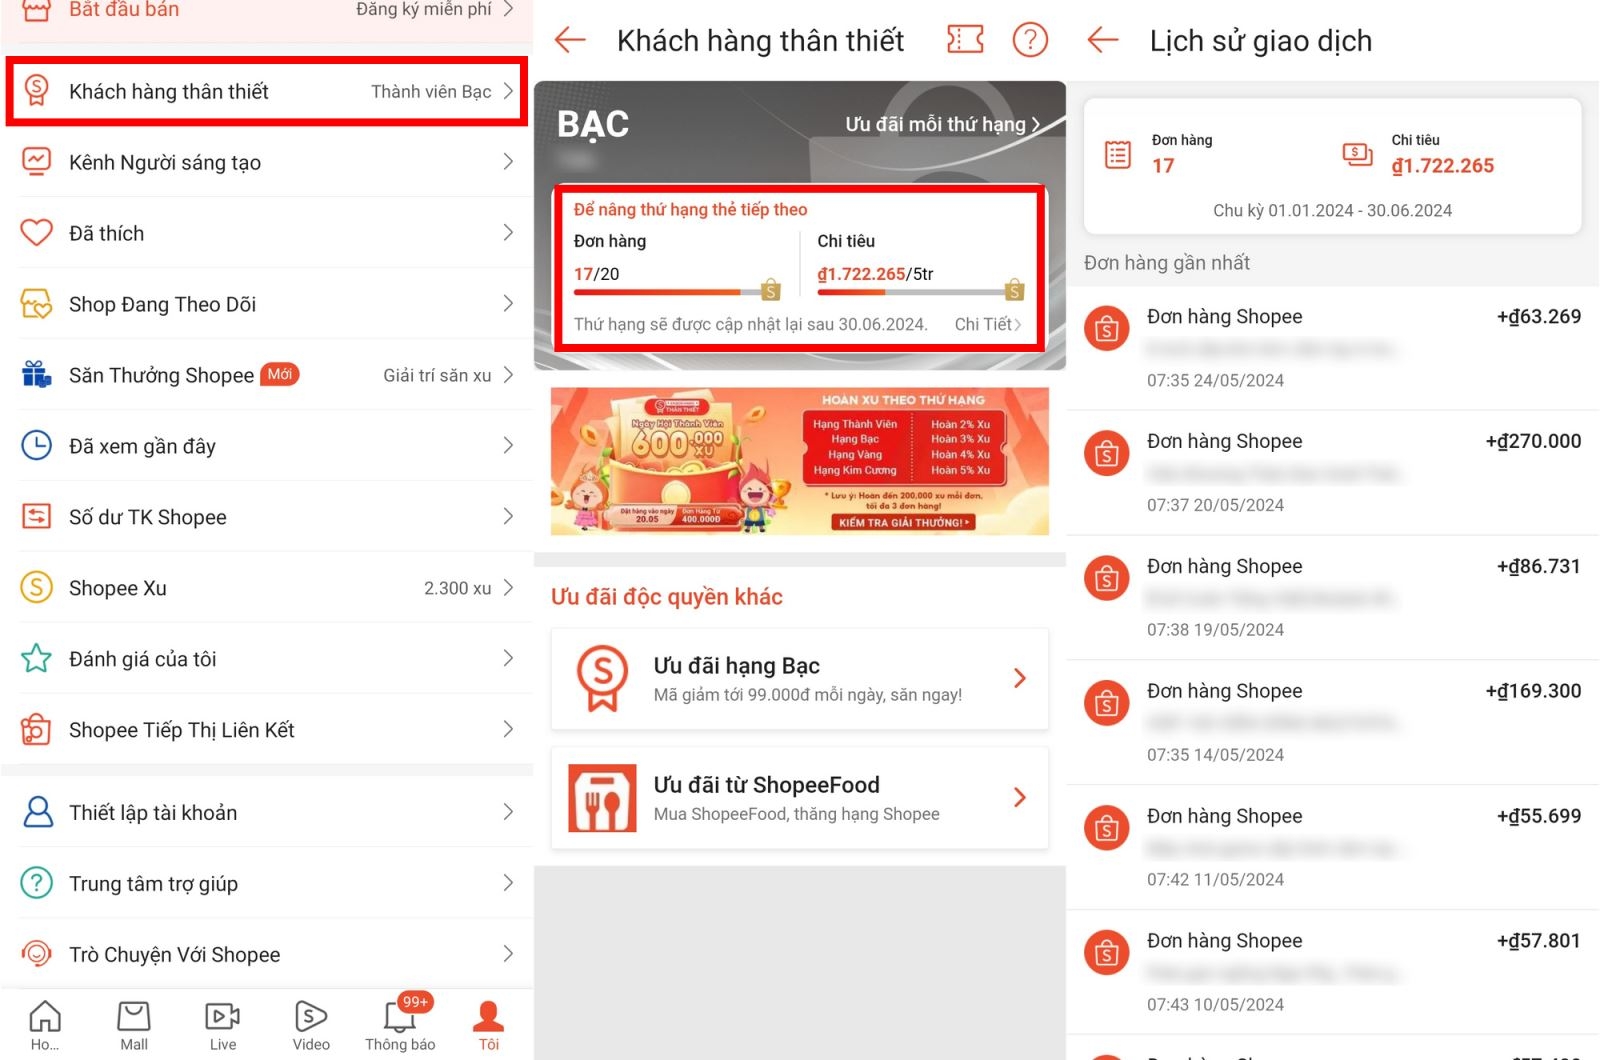
Task: Open the Hoàn xu theo thứ hạng promo banner
Action: tap(800, 461)
